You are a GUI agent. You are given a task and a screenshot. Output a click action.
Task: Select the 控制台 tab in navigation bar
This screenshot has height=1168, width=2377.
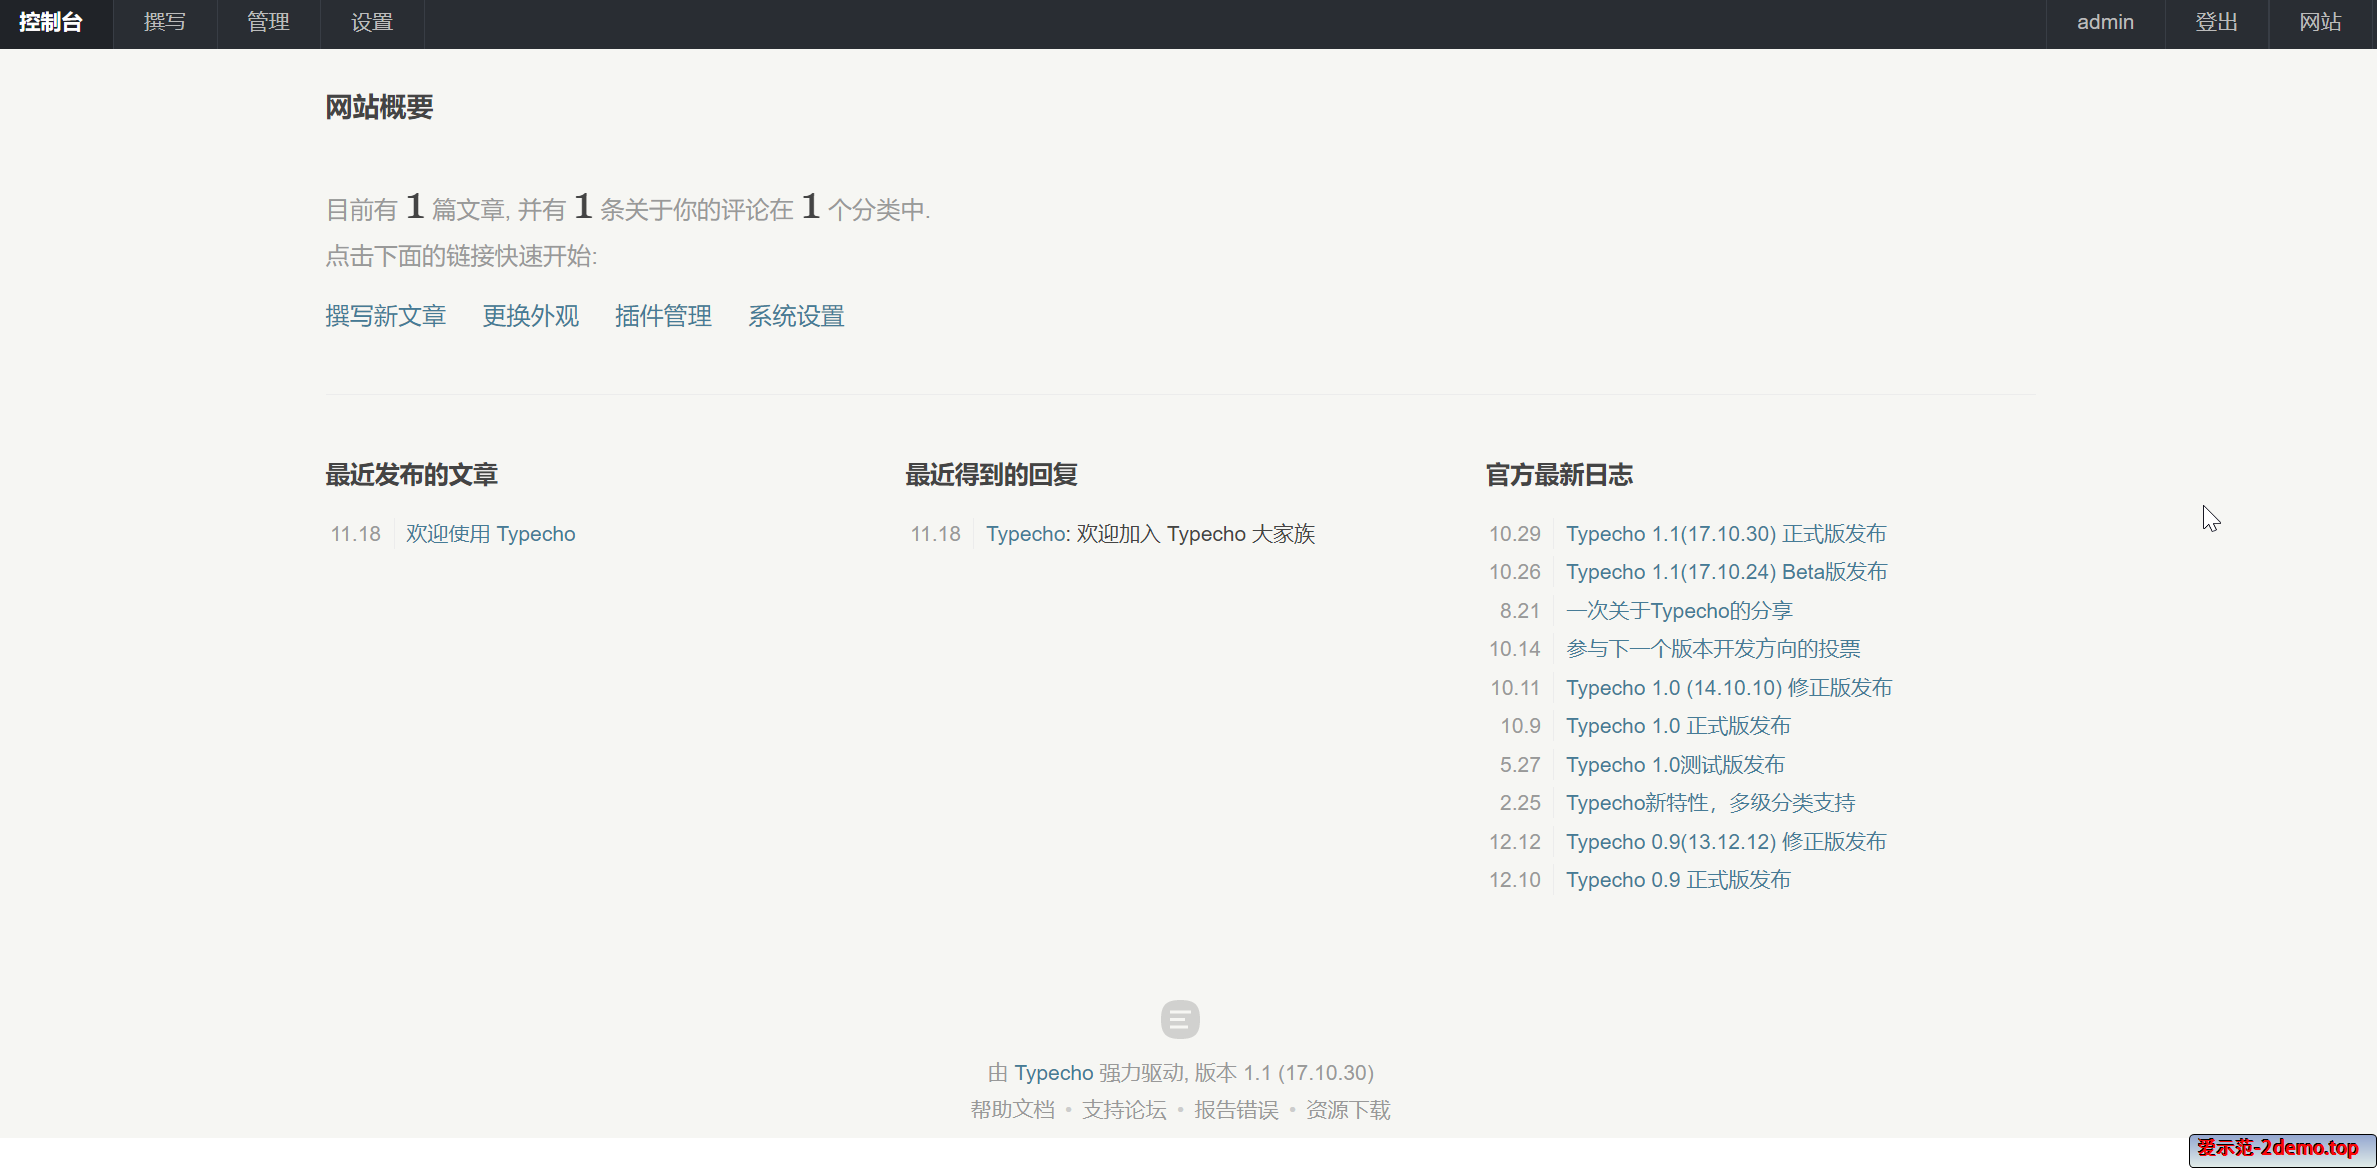tap(51, 22)
